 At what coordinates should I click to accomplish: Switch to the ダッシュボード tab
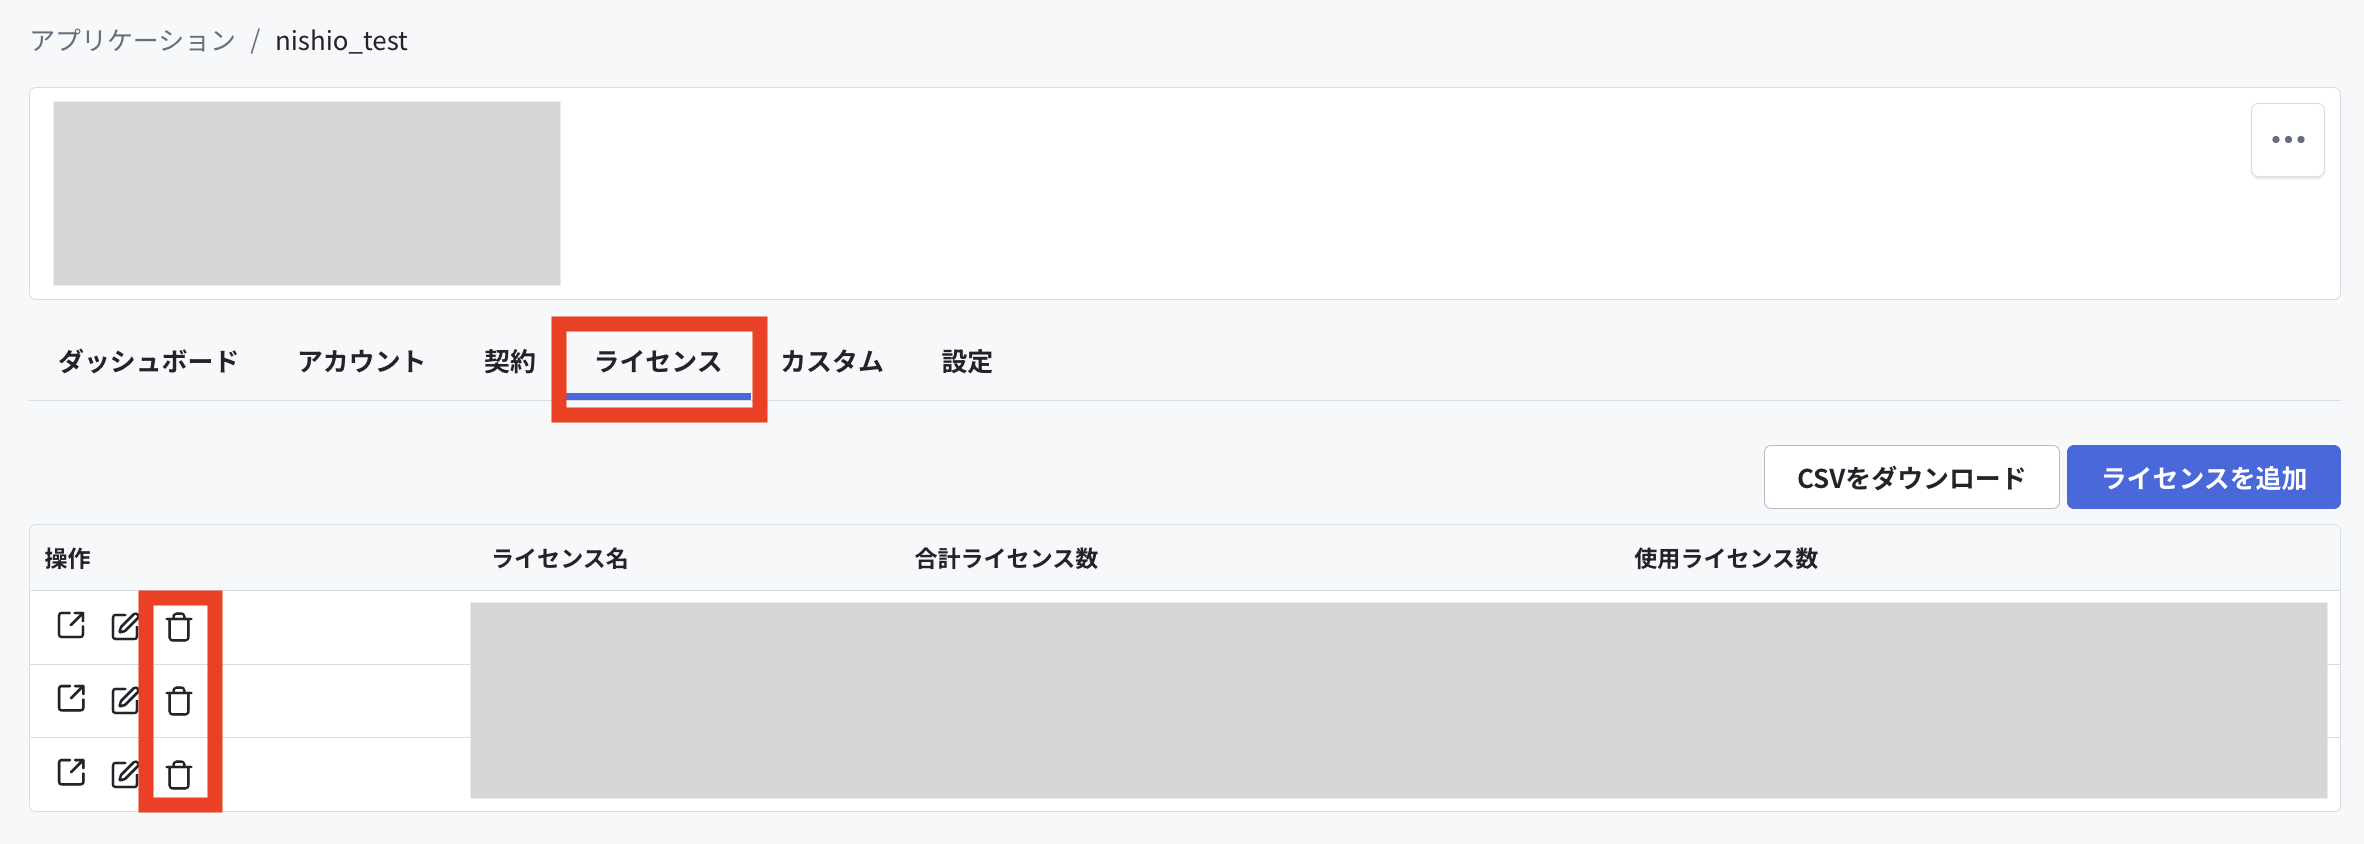pyautogui.click(x=148, y=361)
